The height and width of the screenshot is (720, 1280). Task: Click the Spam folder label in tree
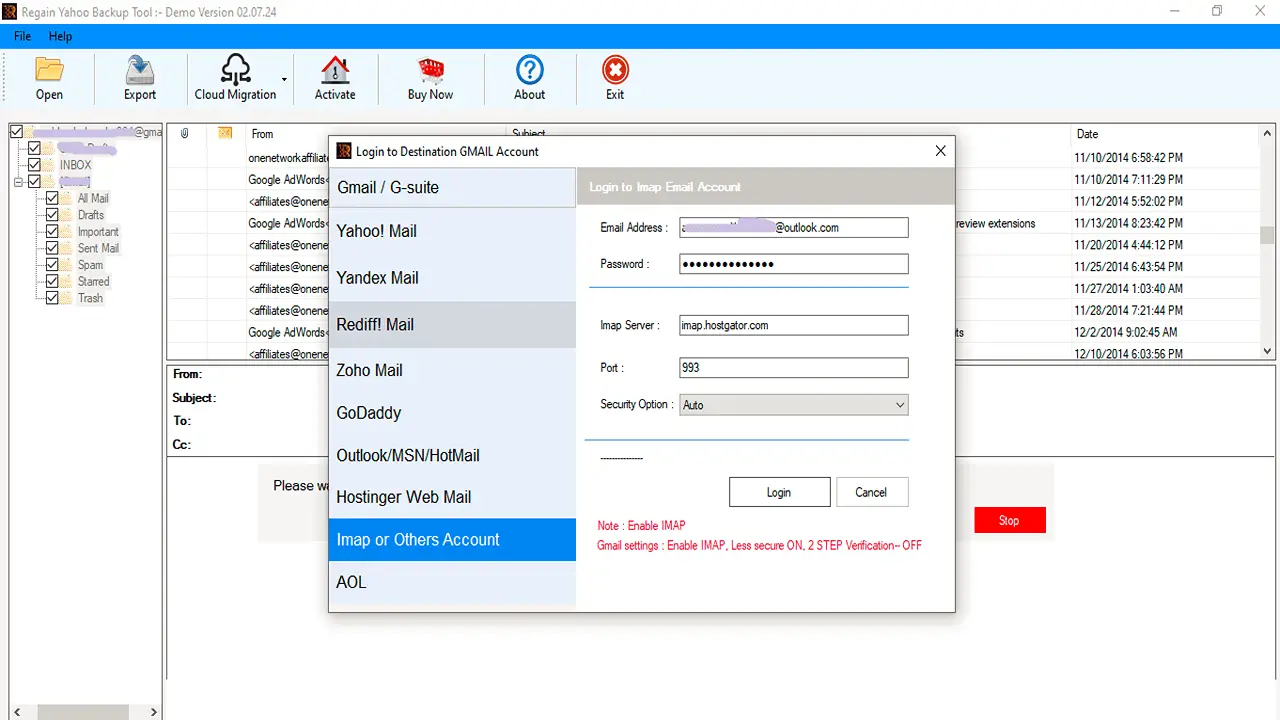pyautogui.click(x=91, y=265)
